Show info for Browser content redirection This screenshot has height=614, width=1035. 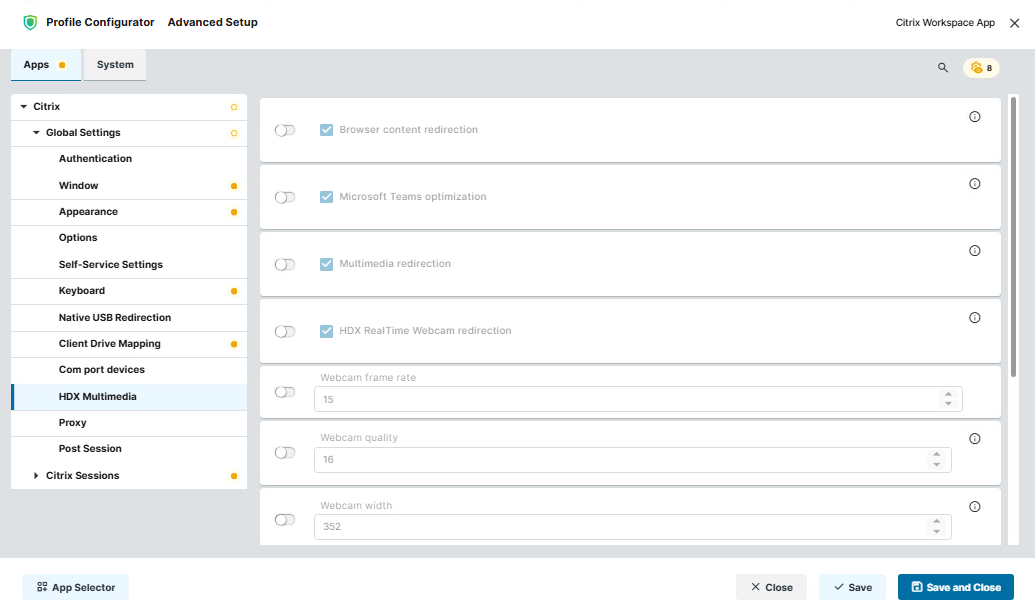974,117
